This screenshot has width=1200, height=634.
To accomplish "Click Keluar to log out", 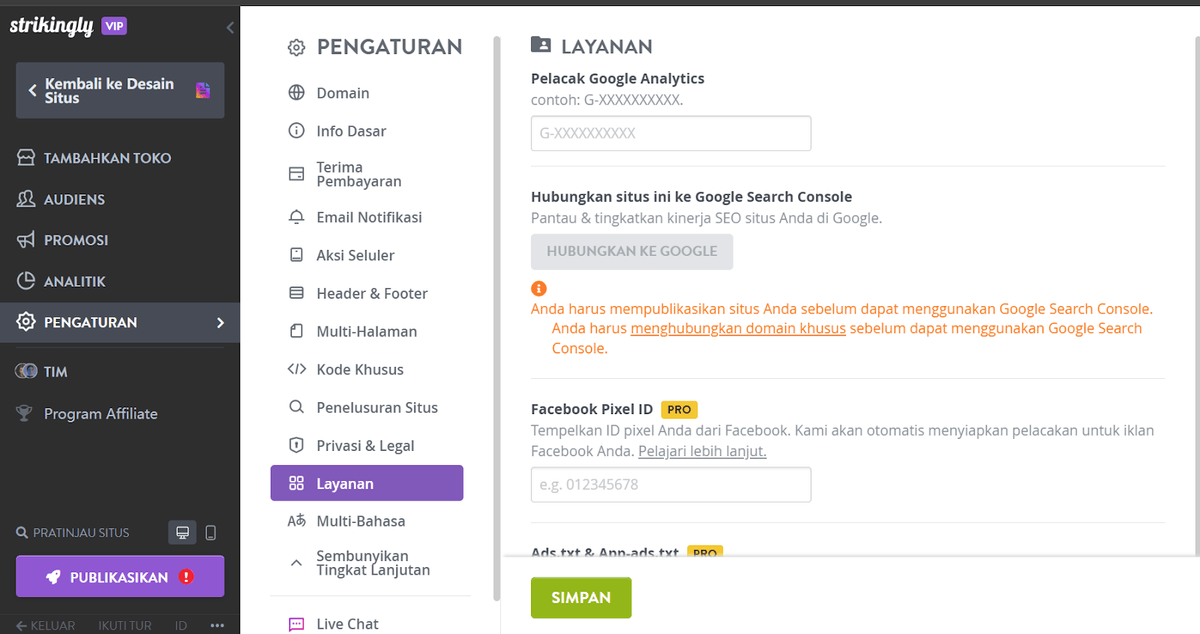I will (x=45, y=626).
